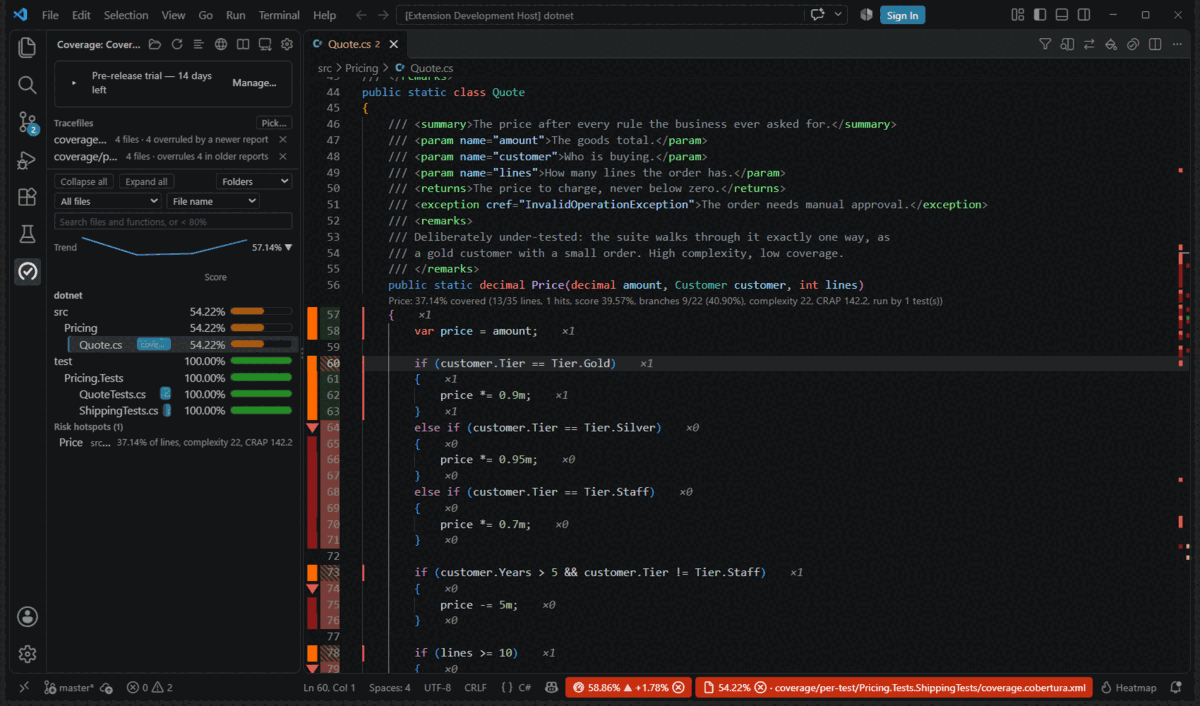Click the filter funnel icon in editor toolbar
Image resolution: width=1200 pixels, height=706 pixels.
pyautogui.click(x=1045, y=44)
